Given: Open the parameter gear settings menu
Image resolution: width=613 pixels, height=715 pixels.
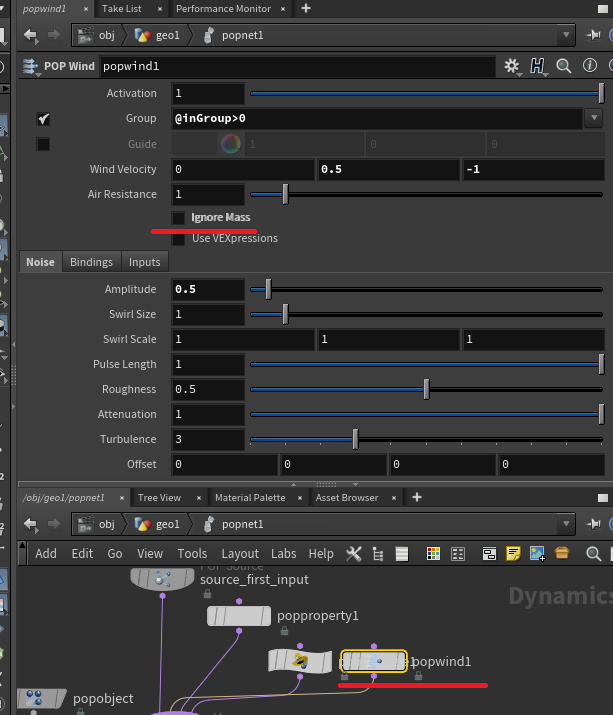Looking at the screenshot, I should [x=512, y=66].
